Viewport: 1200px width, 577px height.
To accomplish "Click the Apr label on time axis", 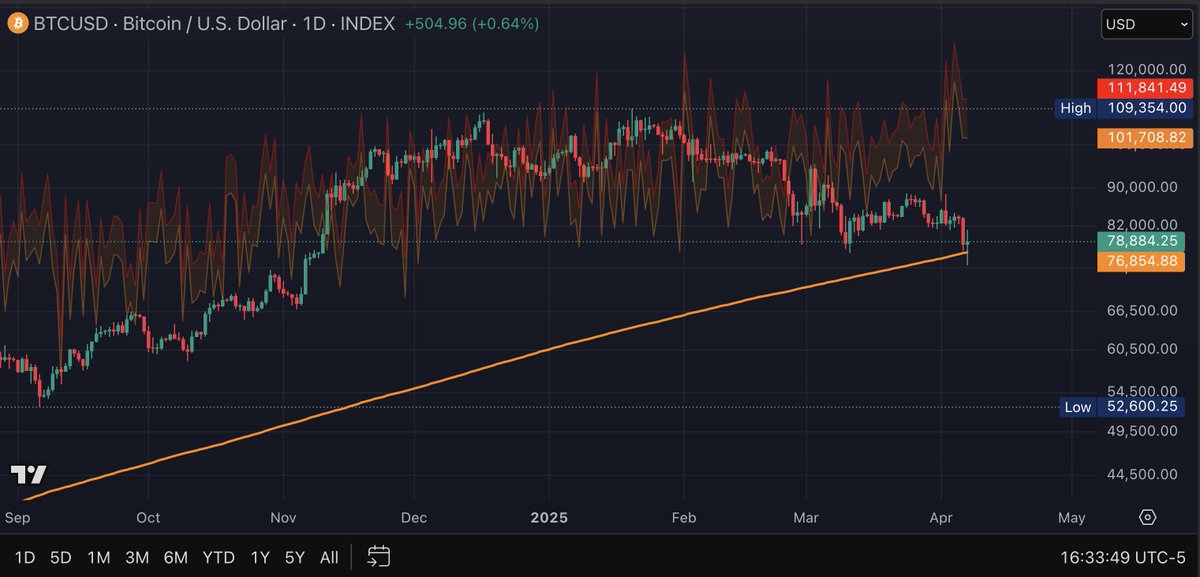I will (x=943, y=518).
